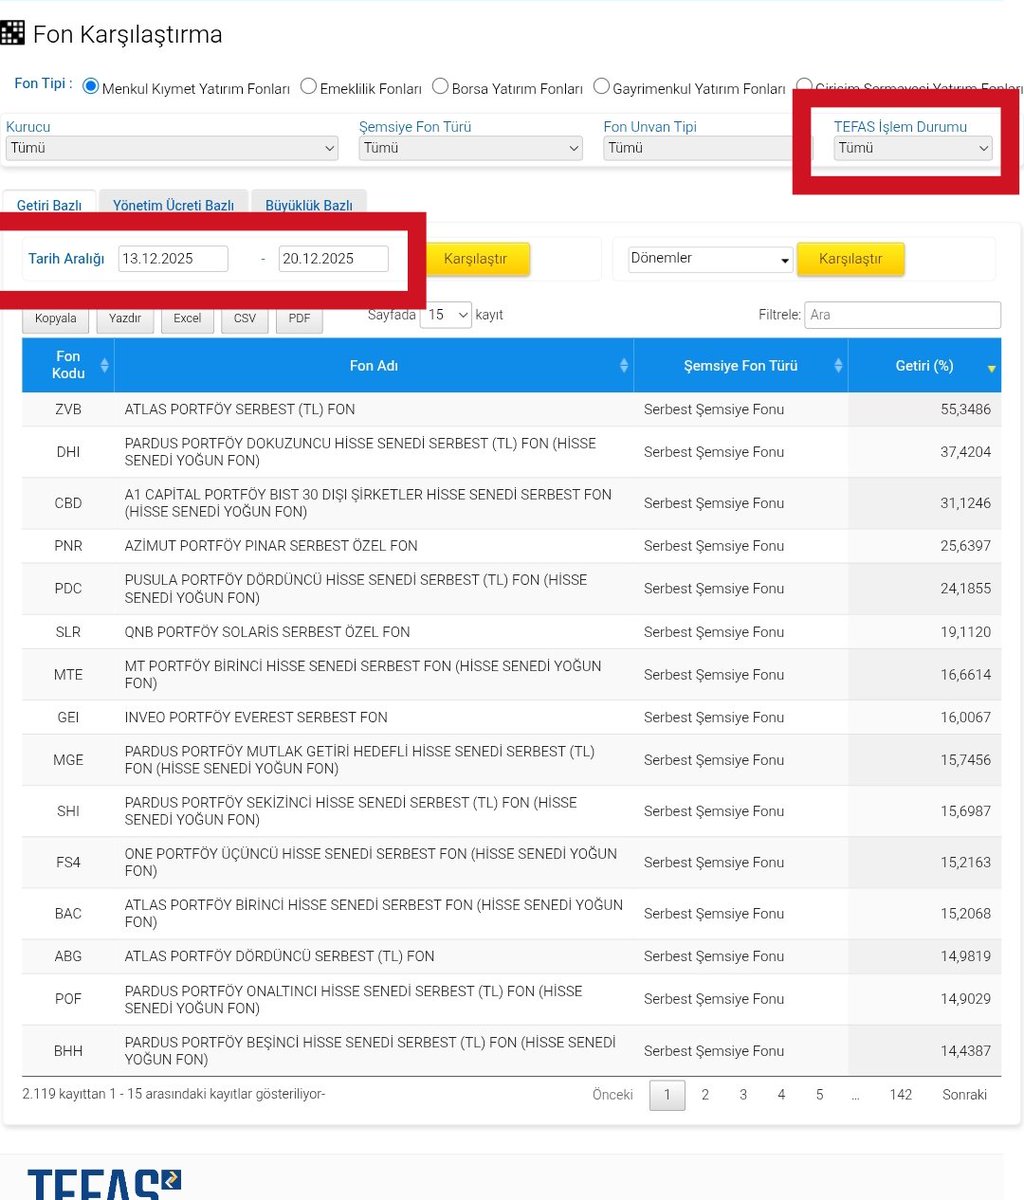Click current page 1 button
This screenshot has height=1200, width=1024.
click(667, 1095)
